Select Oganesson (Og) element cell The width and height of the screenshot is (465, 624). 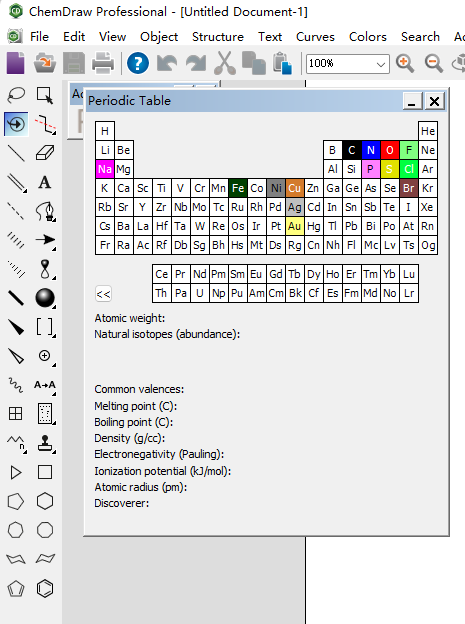[x=428, y=245]
